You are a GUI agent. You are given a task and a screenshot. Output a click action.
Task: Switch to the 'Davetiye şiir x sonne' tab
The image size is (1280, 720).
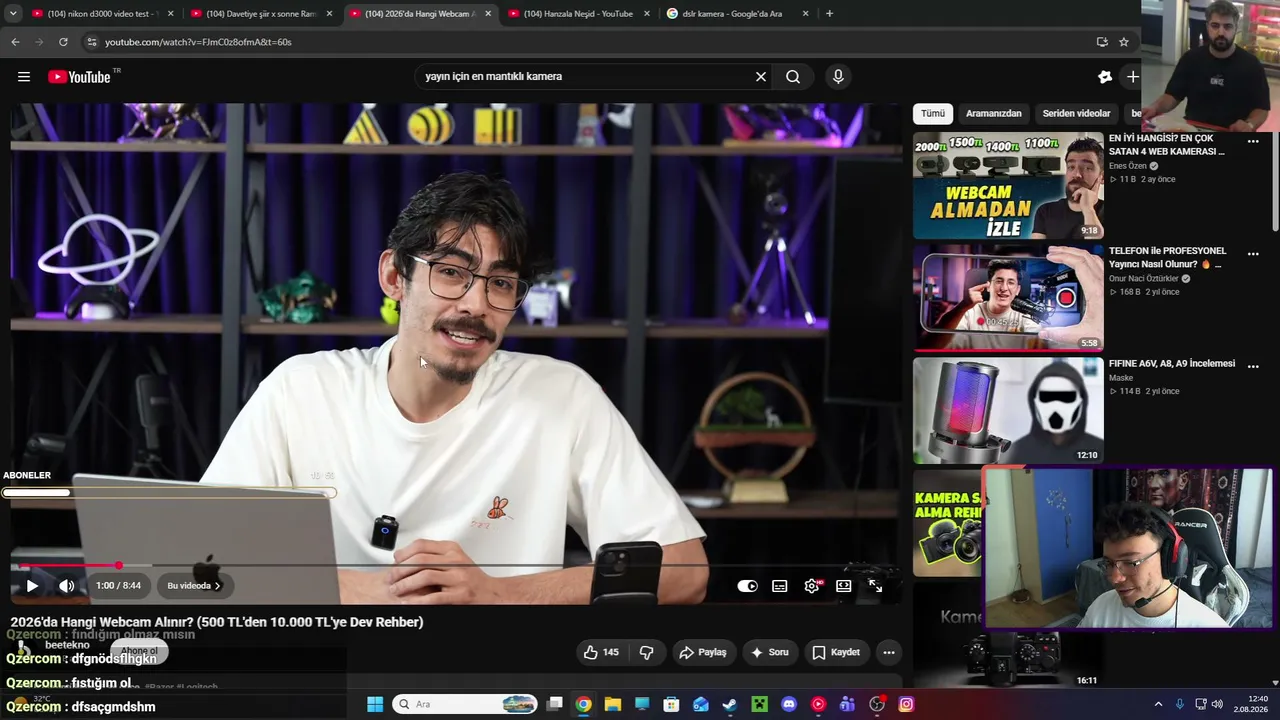pyautogui.click(x=260, y=14)
